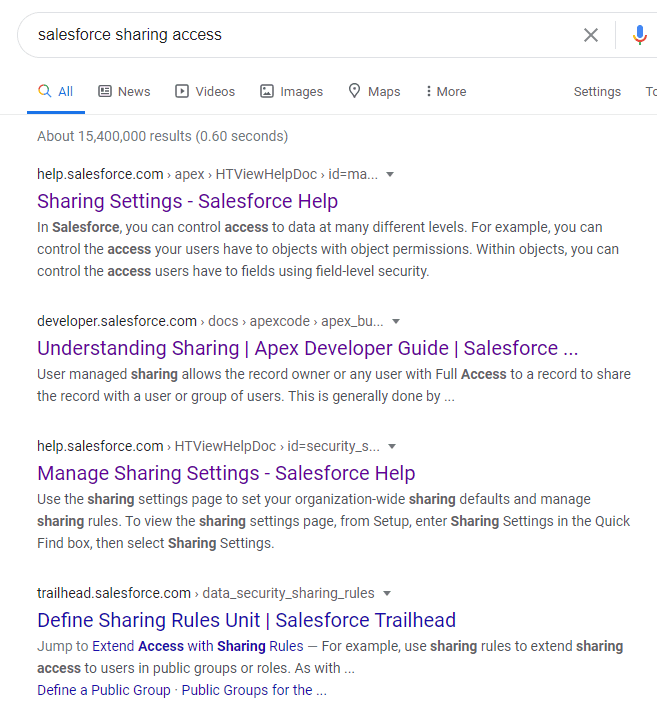Open the Define a Public Group sublink

[104, 690]
